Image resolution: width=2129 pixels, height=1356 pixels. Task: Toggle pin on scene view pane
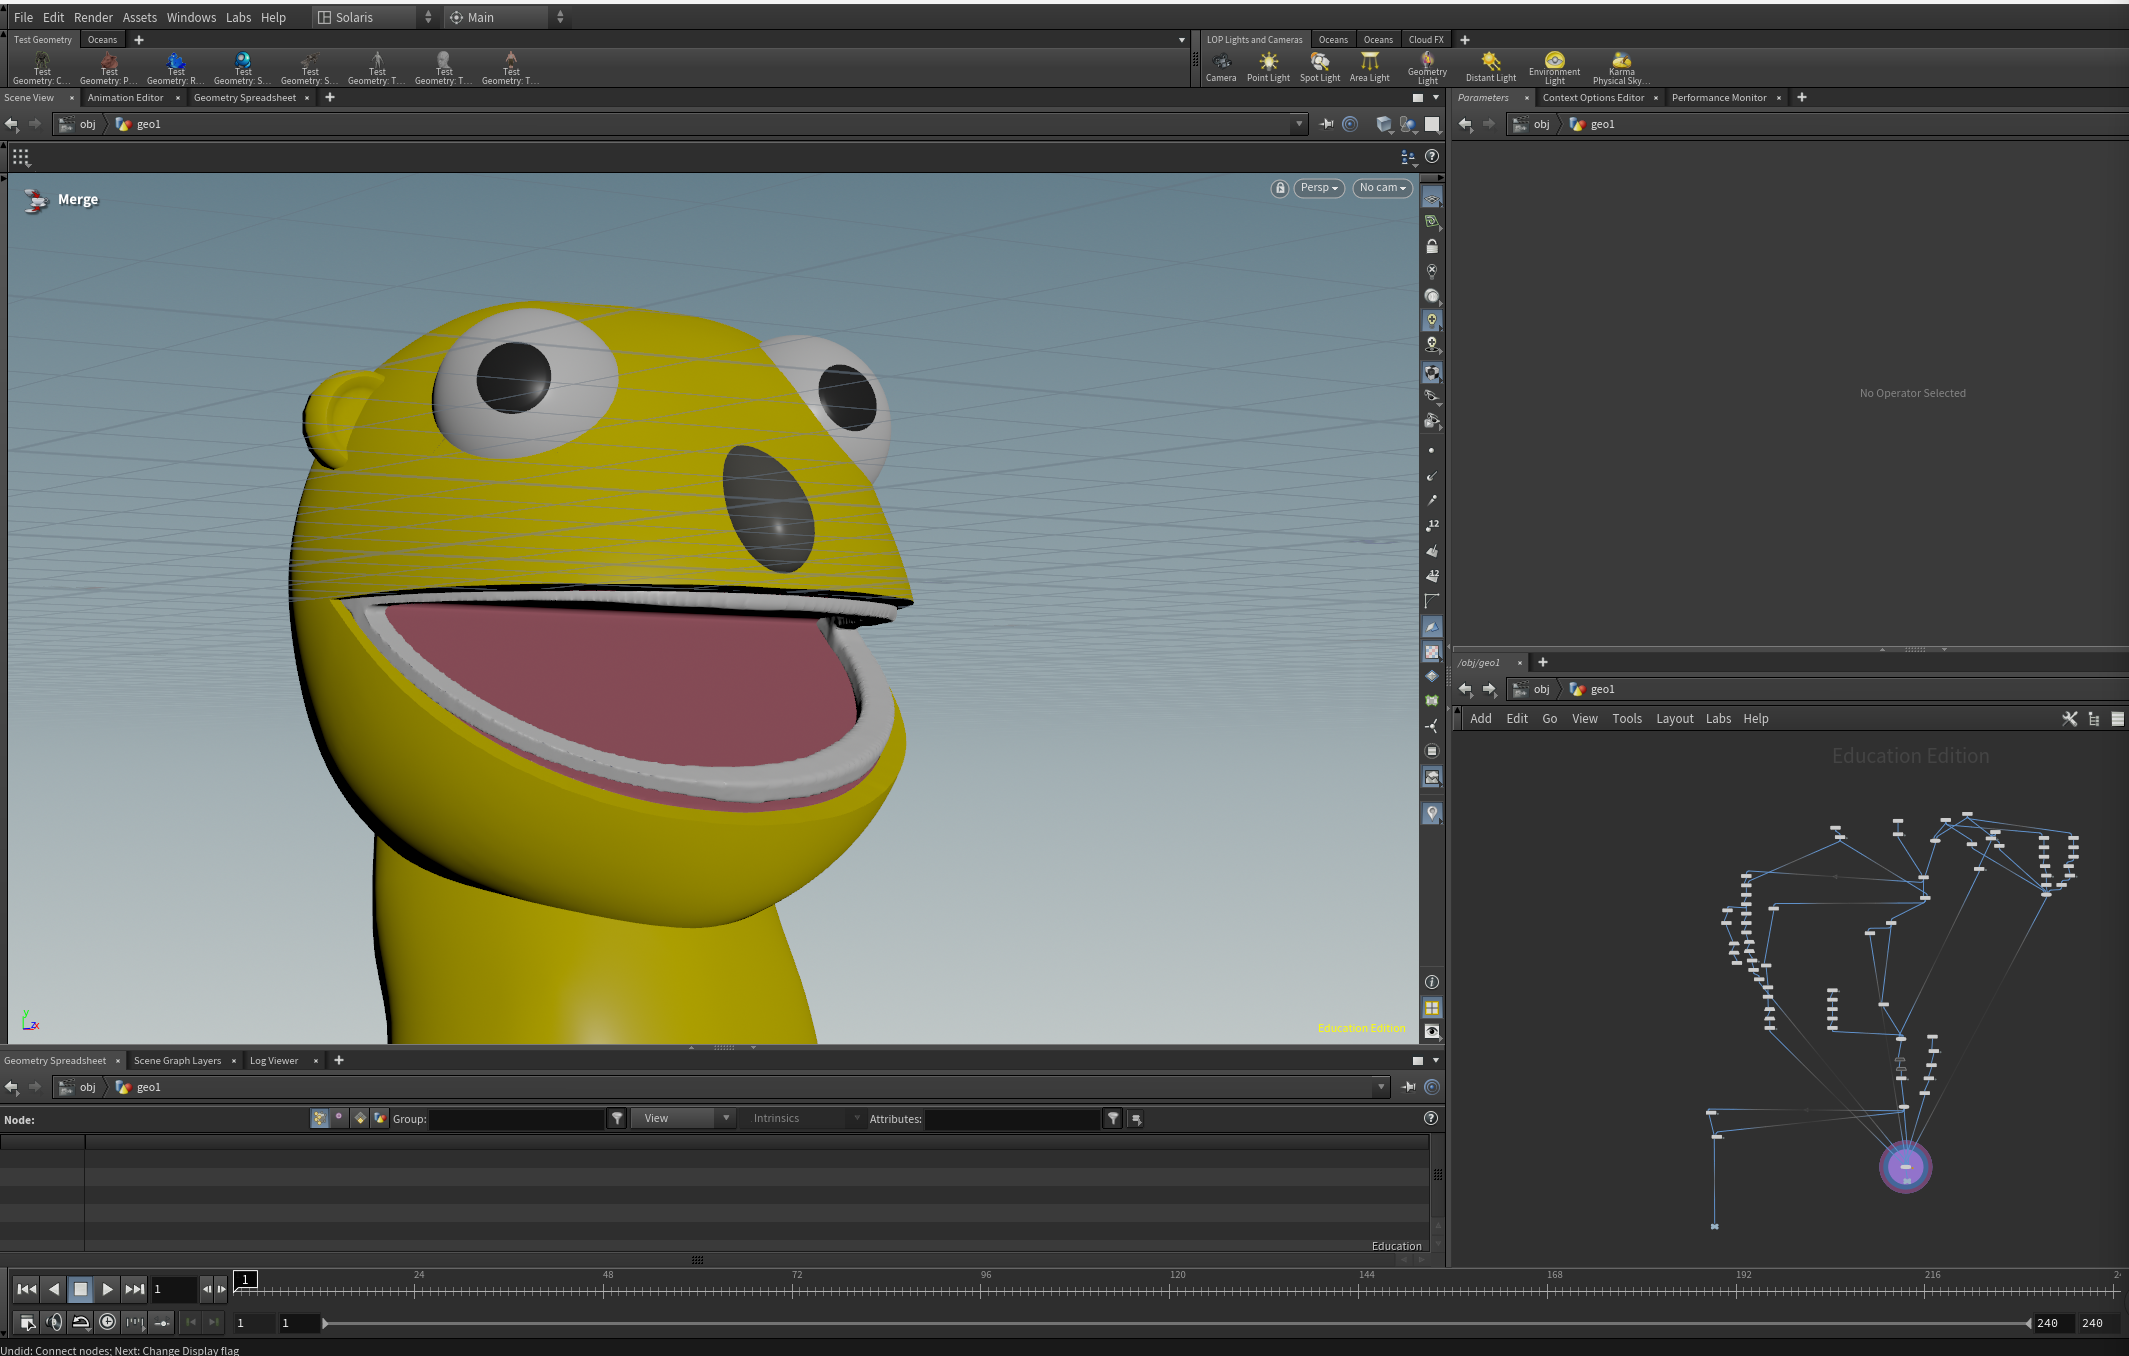(1327, 124)
